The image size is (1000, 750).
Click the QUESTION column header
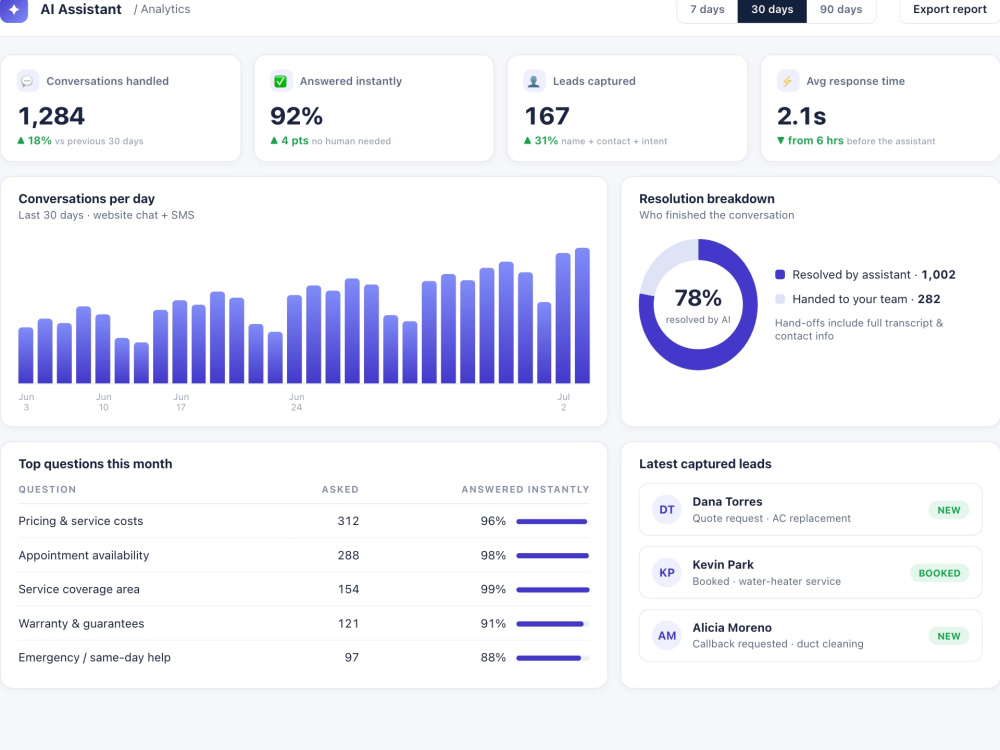tap(47, 490)
